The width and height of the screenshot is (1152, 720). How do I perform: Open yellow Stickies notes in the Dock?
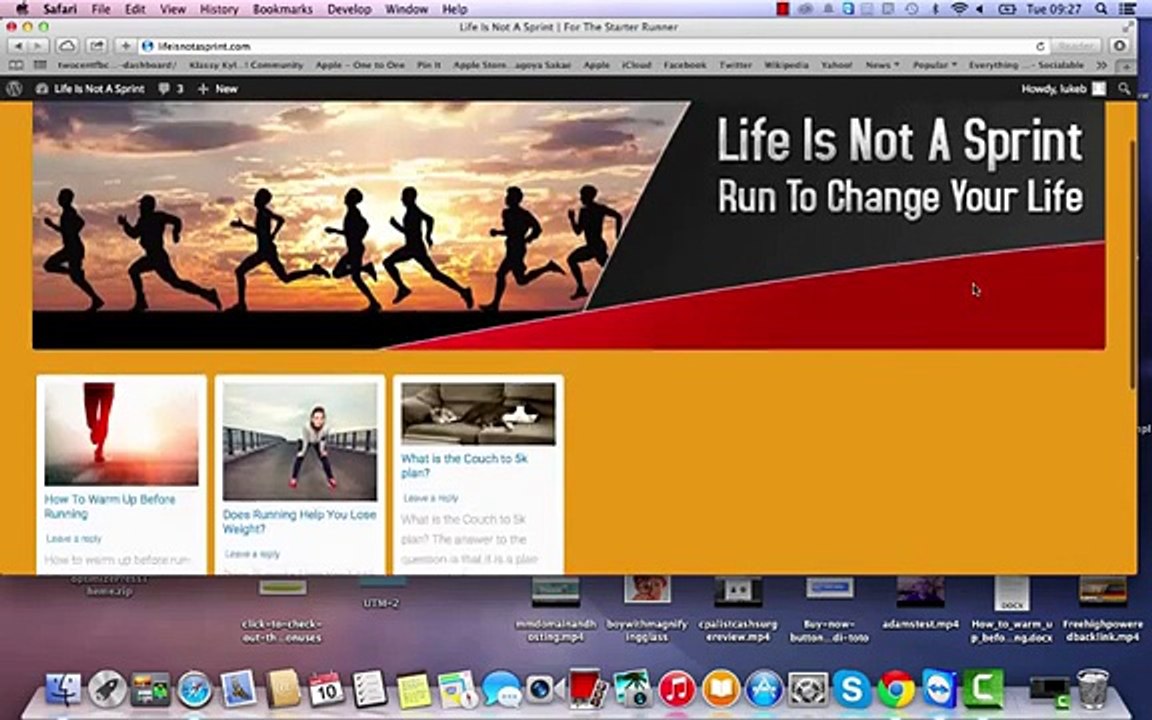(414, 690)
